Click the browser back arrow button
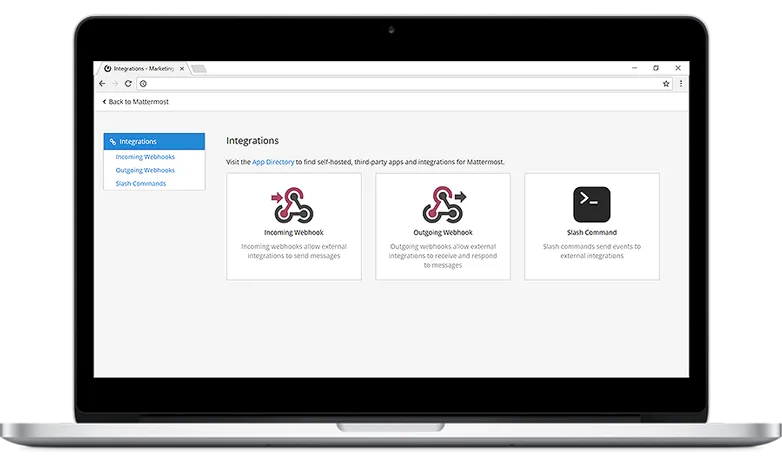Viewport: 782px width, 467px height. [x=102, y=84]
